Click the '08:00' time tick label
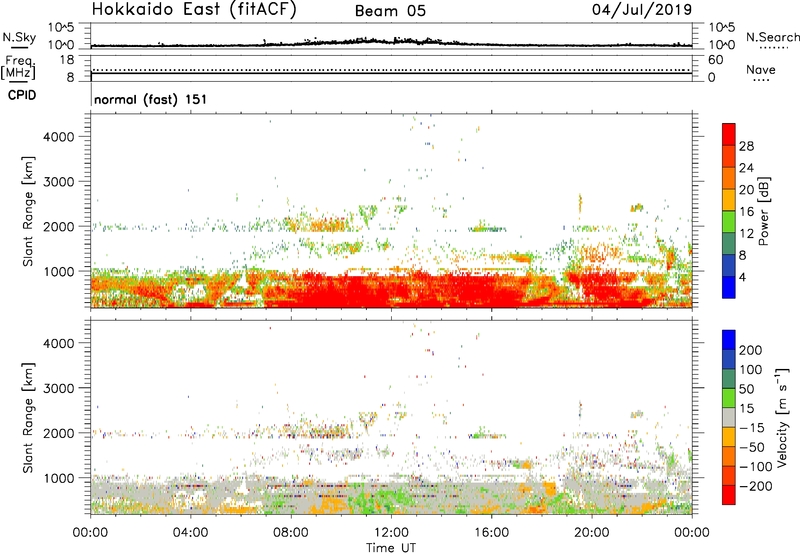The height and width of the screenshot is (554, 800). click(x=291, y=533)
